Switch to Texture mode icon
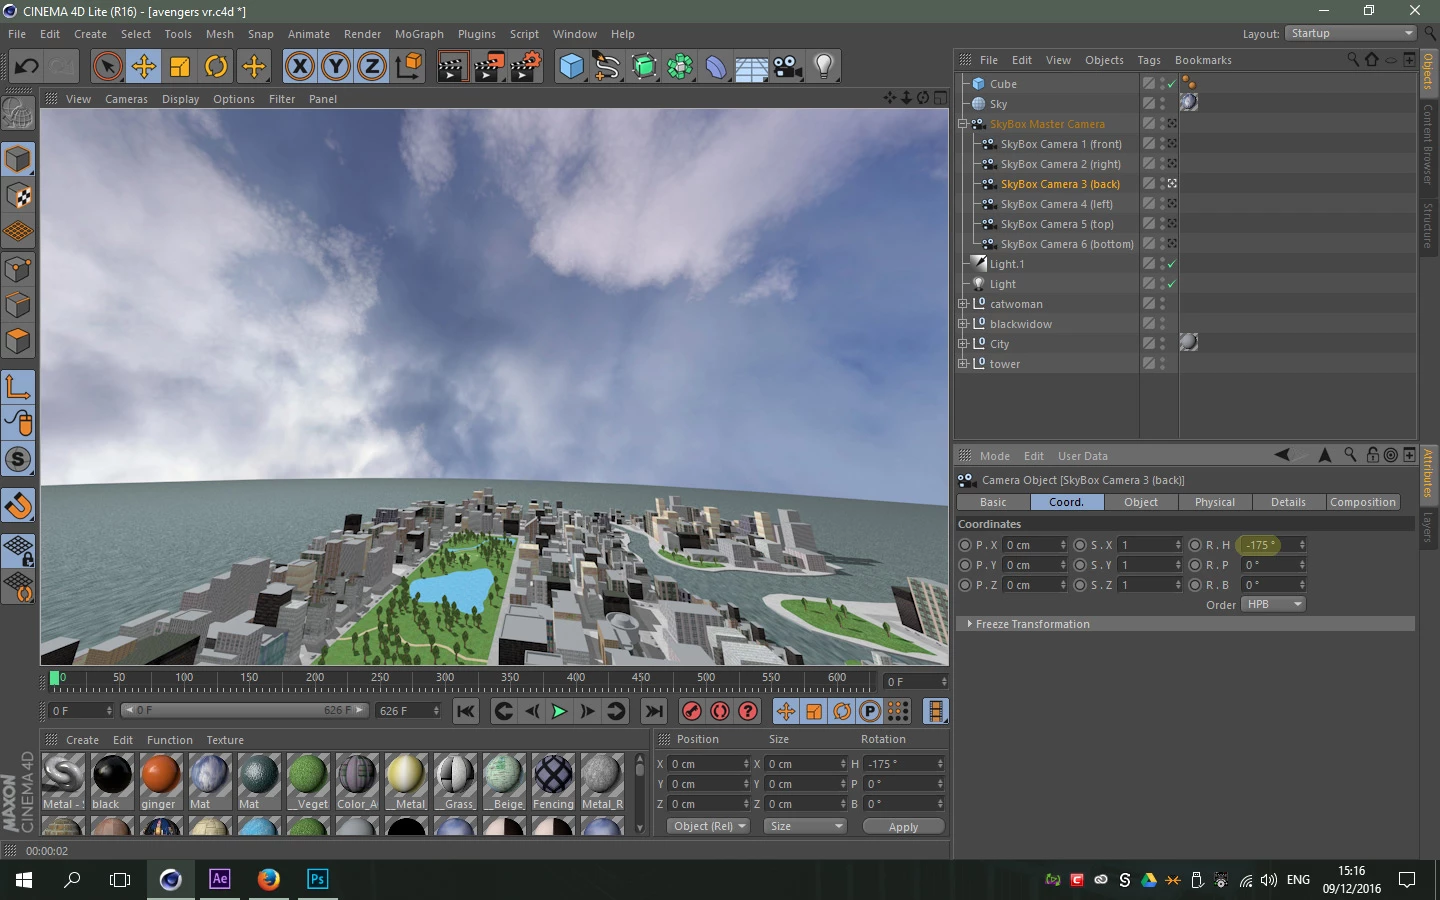Screen dimensions: 1440x900 tap(18, 195)
